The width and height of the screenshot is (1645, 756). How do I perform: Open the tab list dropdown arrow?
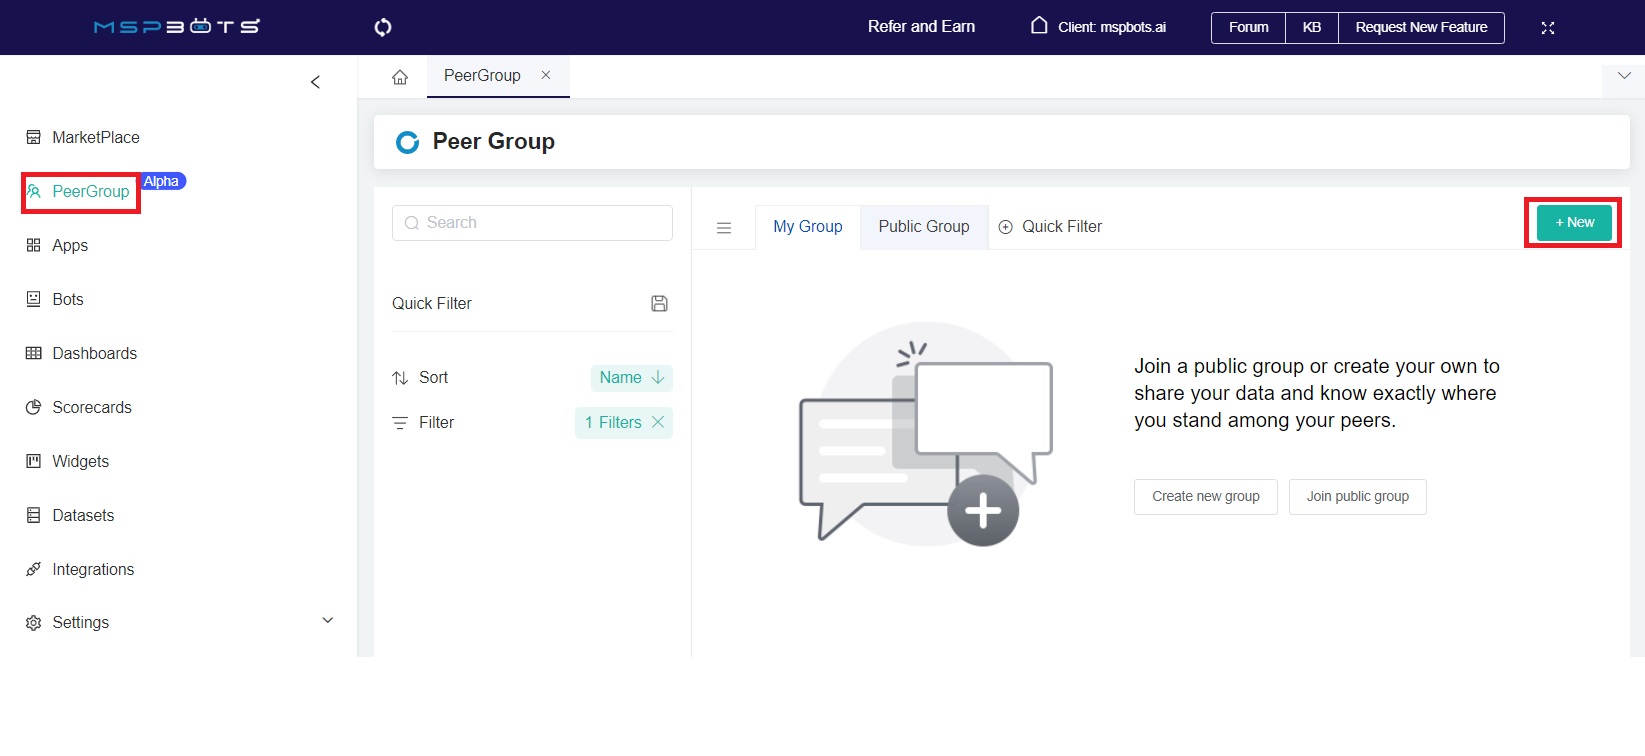point(1624,76)
